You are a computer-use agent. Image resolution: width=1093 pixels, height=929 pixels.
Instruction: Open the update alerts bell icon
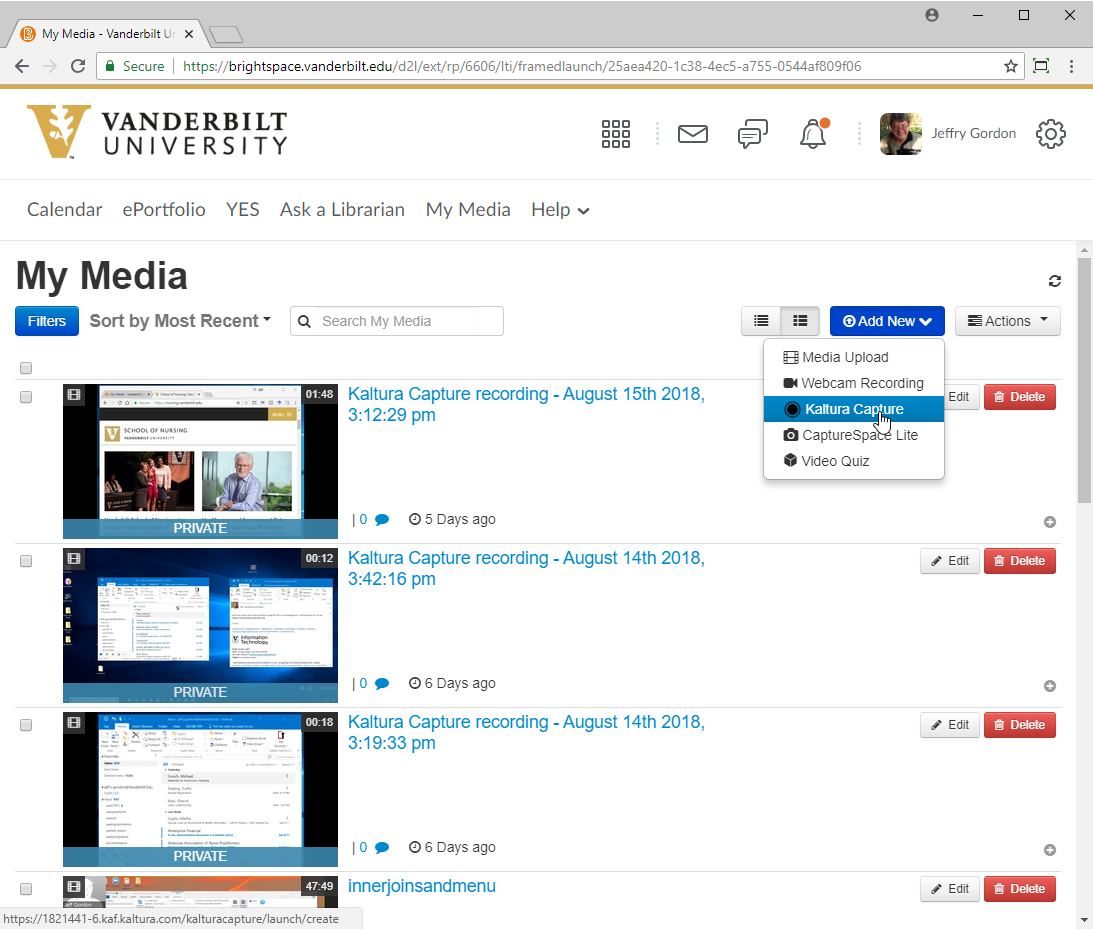pos(813,134)
